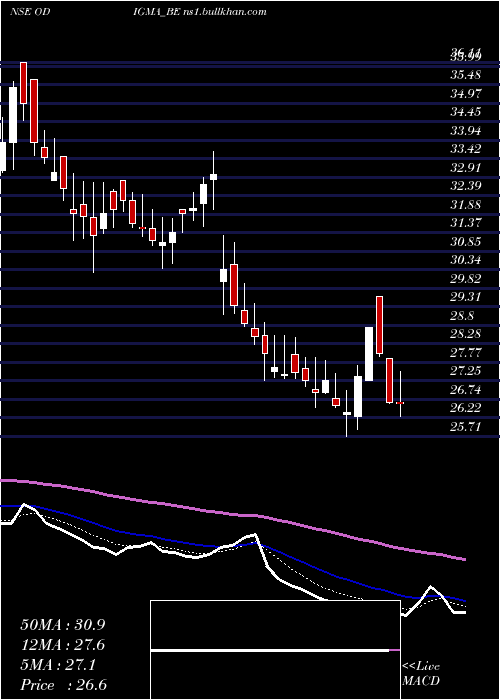
Task: Click the 34.97 price axis label
Action: [x=465, y=94]
